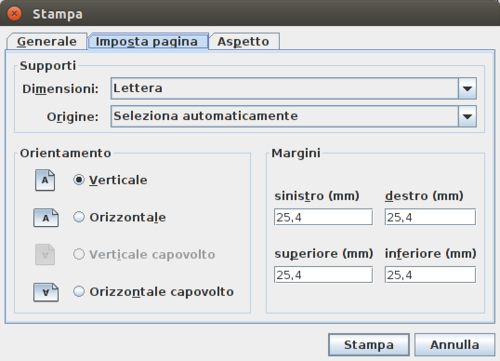The width and height of the screenshot is (500, 361).
Task: Click the Dimensioni: label
Action: (x=60, y=89)
